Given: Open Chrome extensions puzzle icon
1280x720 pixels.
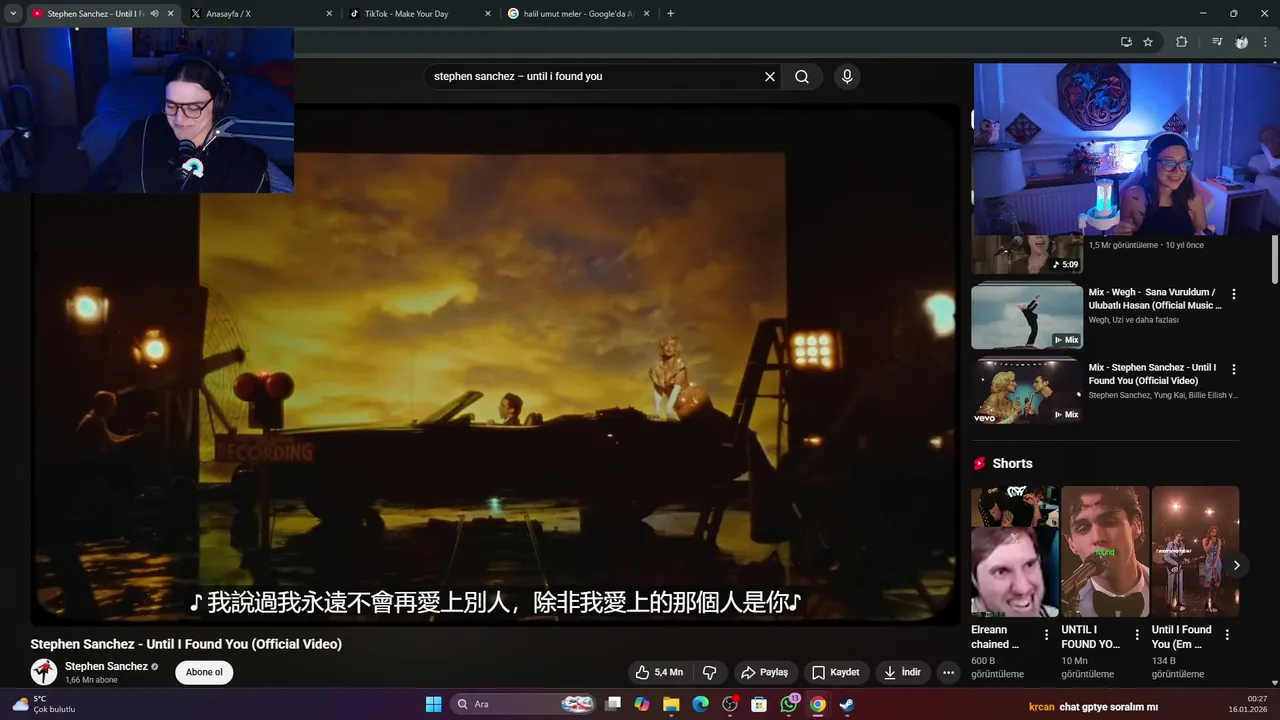Looking at the screenshot, I should pos(1181,42).
